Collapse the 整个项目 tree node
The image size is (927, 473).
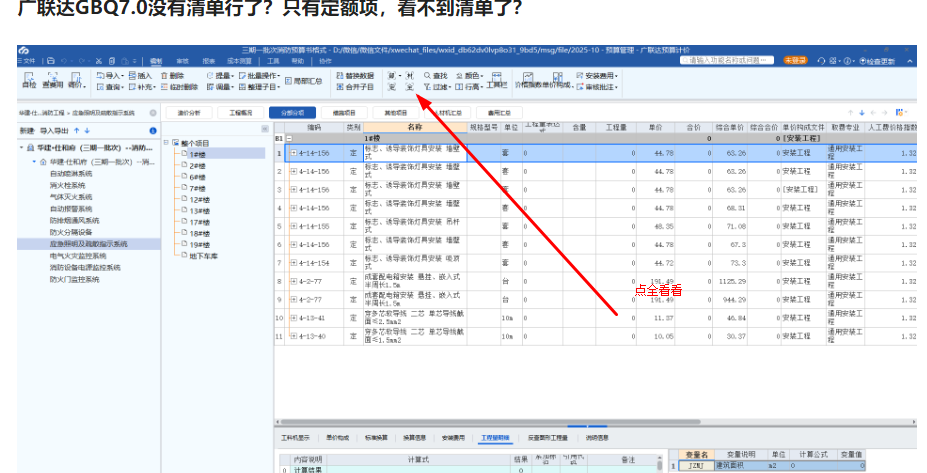coord(167,142)
